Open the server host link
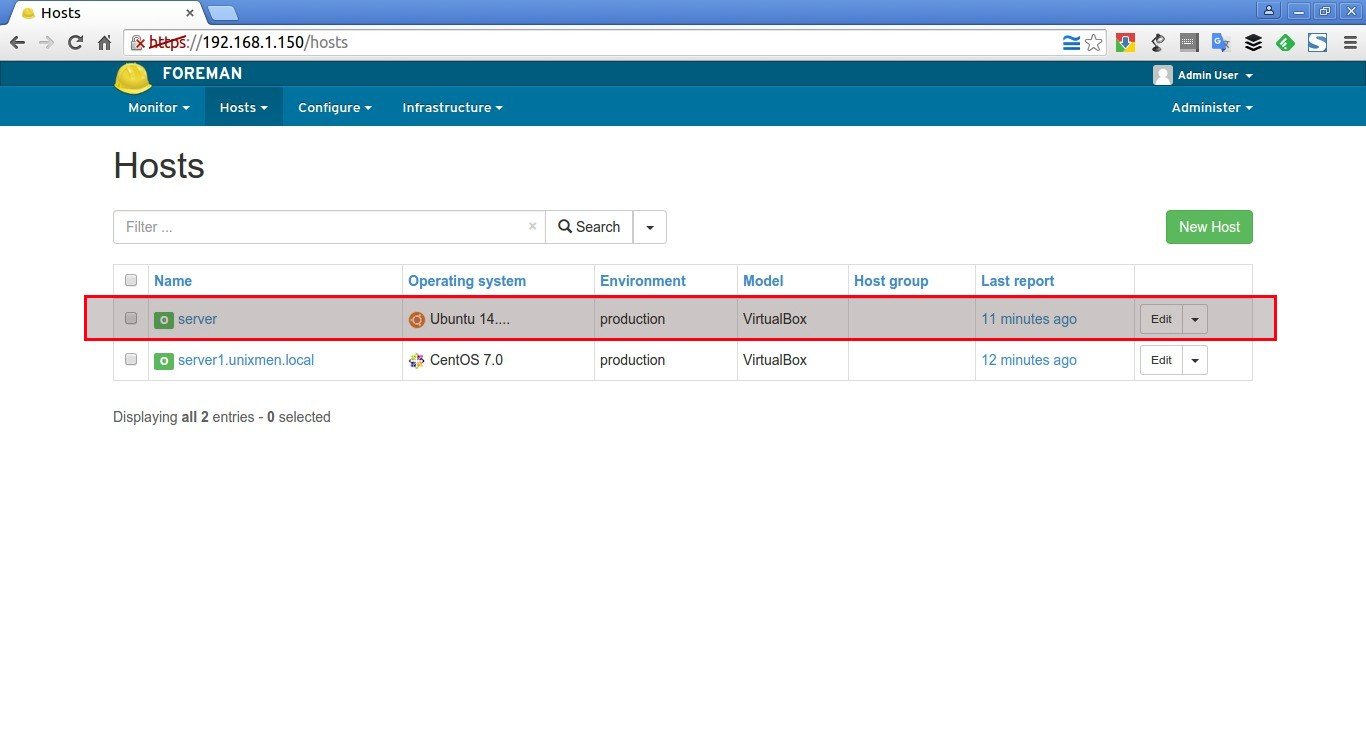Screen dimensions: 1366x744 197,320
